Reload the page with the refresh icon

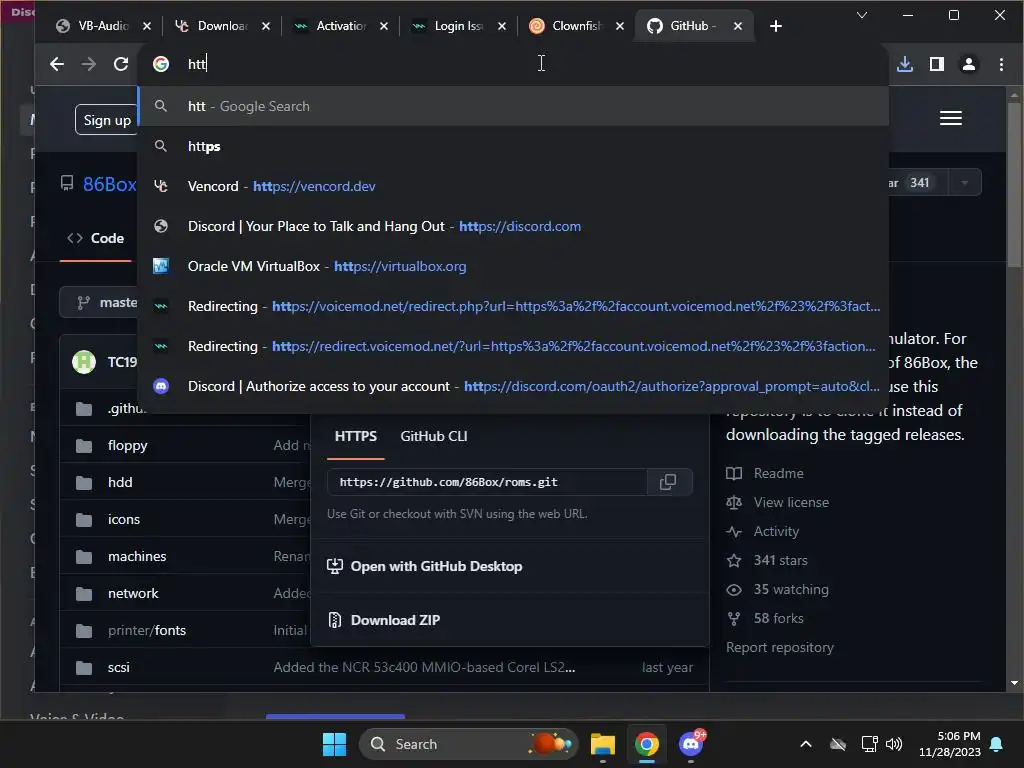pyautogui.click(x=121, y=64)
